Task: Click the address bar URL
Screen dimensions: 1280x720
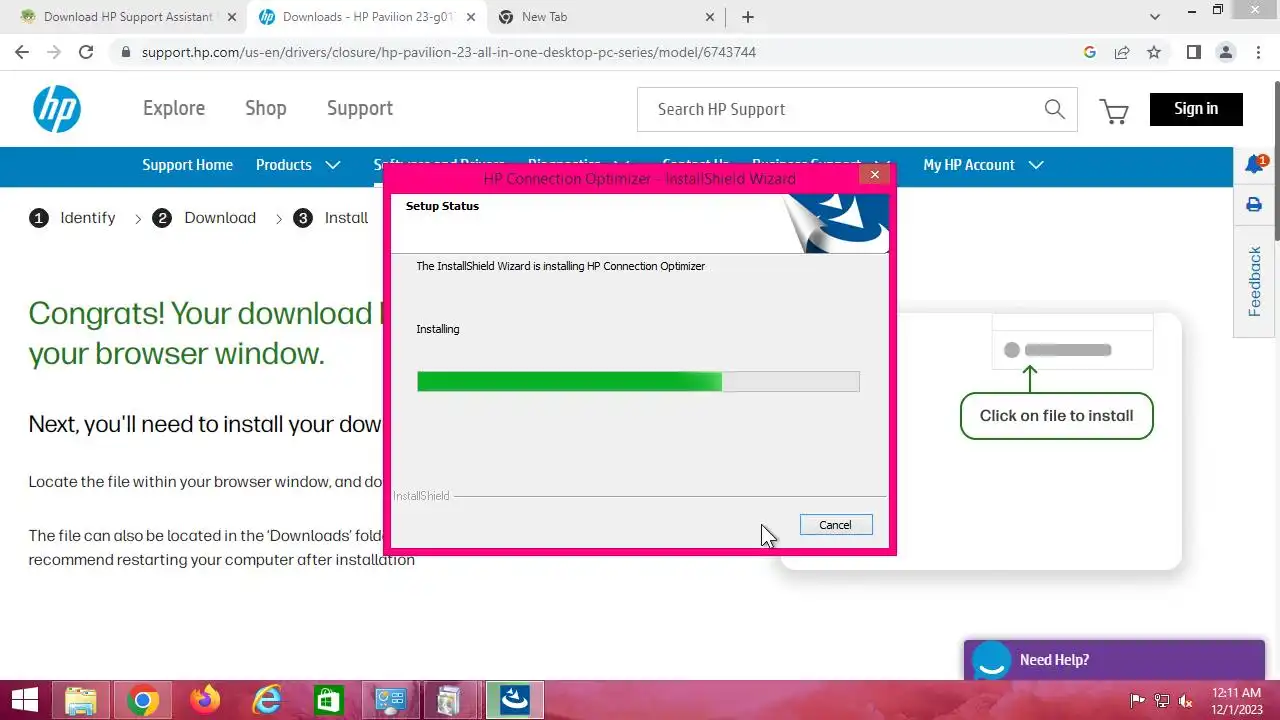Action: tap(449, 52)
